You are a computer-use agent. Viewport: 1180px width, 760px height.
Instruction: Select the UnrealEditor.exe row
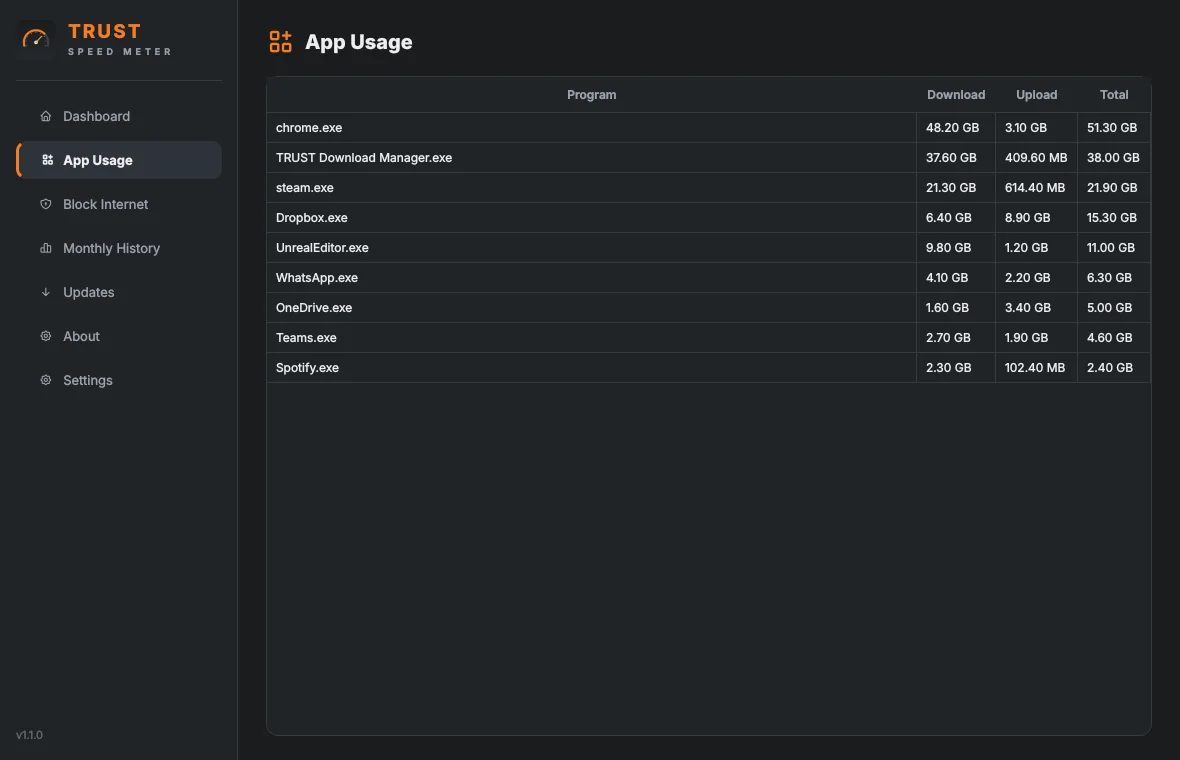click(x=708, y=248)
